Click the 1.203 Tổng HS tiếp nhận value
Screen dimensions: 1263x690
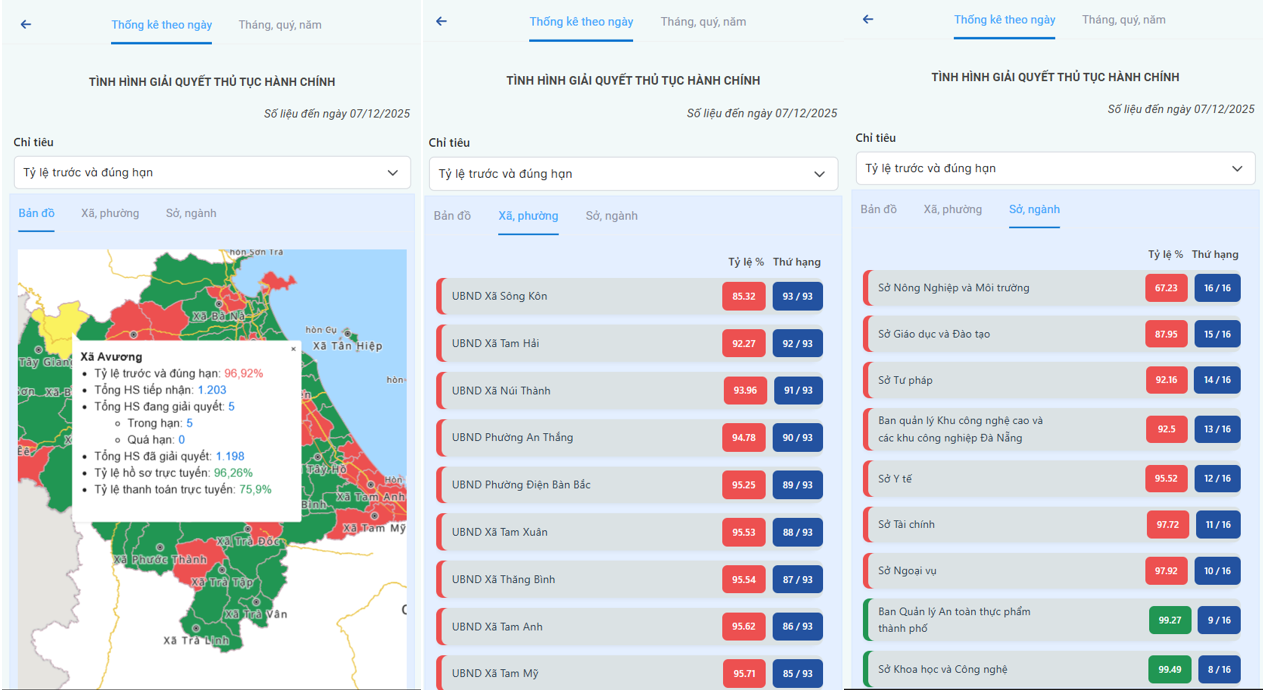[212, 390]
